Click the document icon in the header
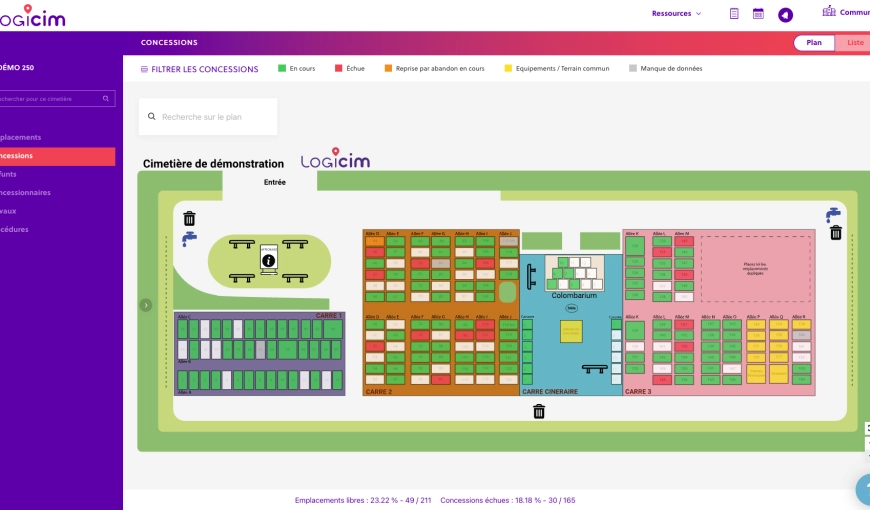This screenshot has height=510, width=870. click(x=734, y=14)
